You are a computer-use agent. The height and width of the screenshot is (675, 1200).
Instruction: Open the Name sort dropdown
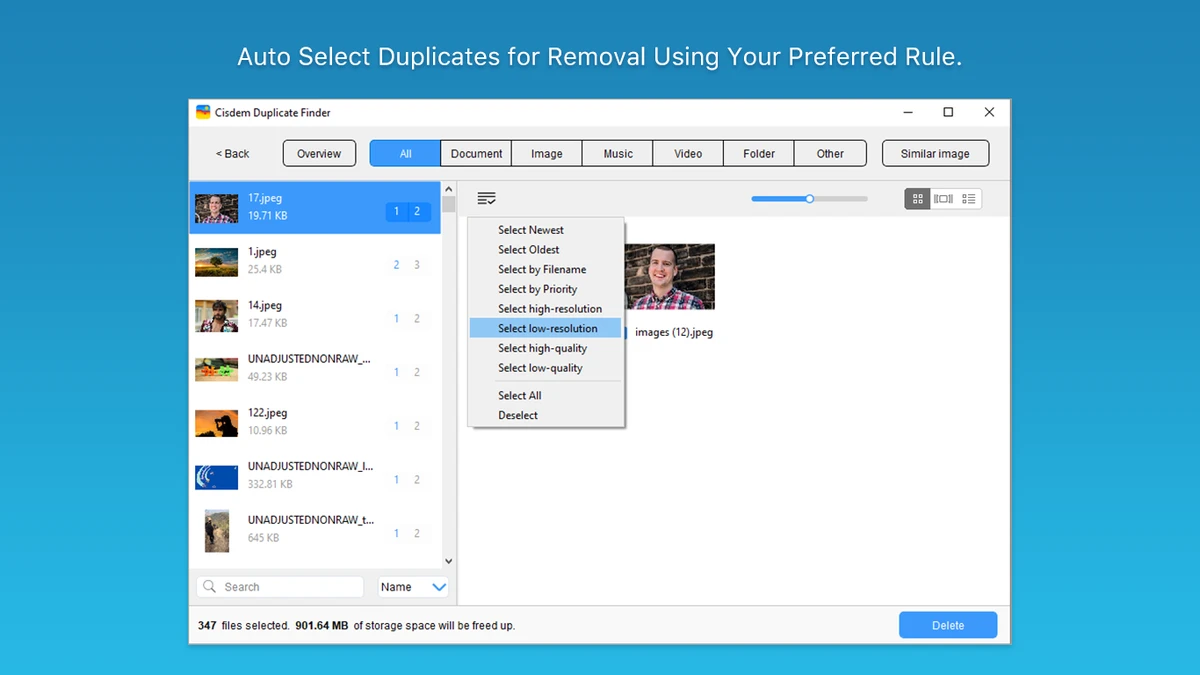point(414,587)
